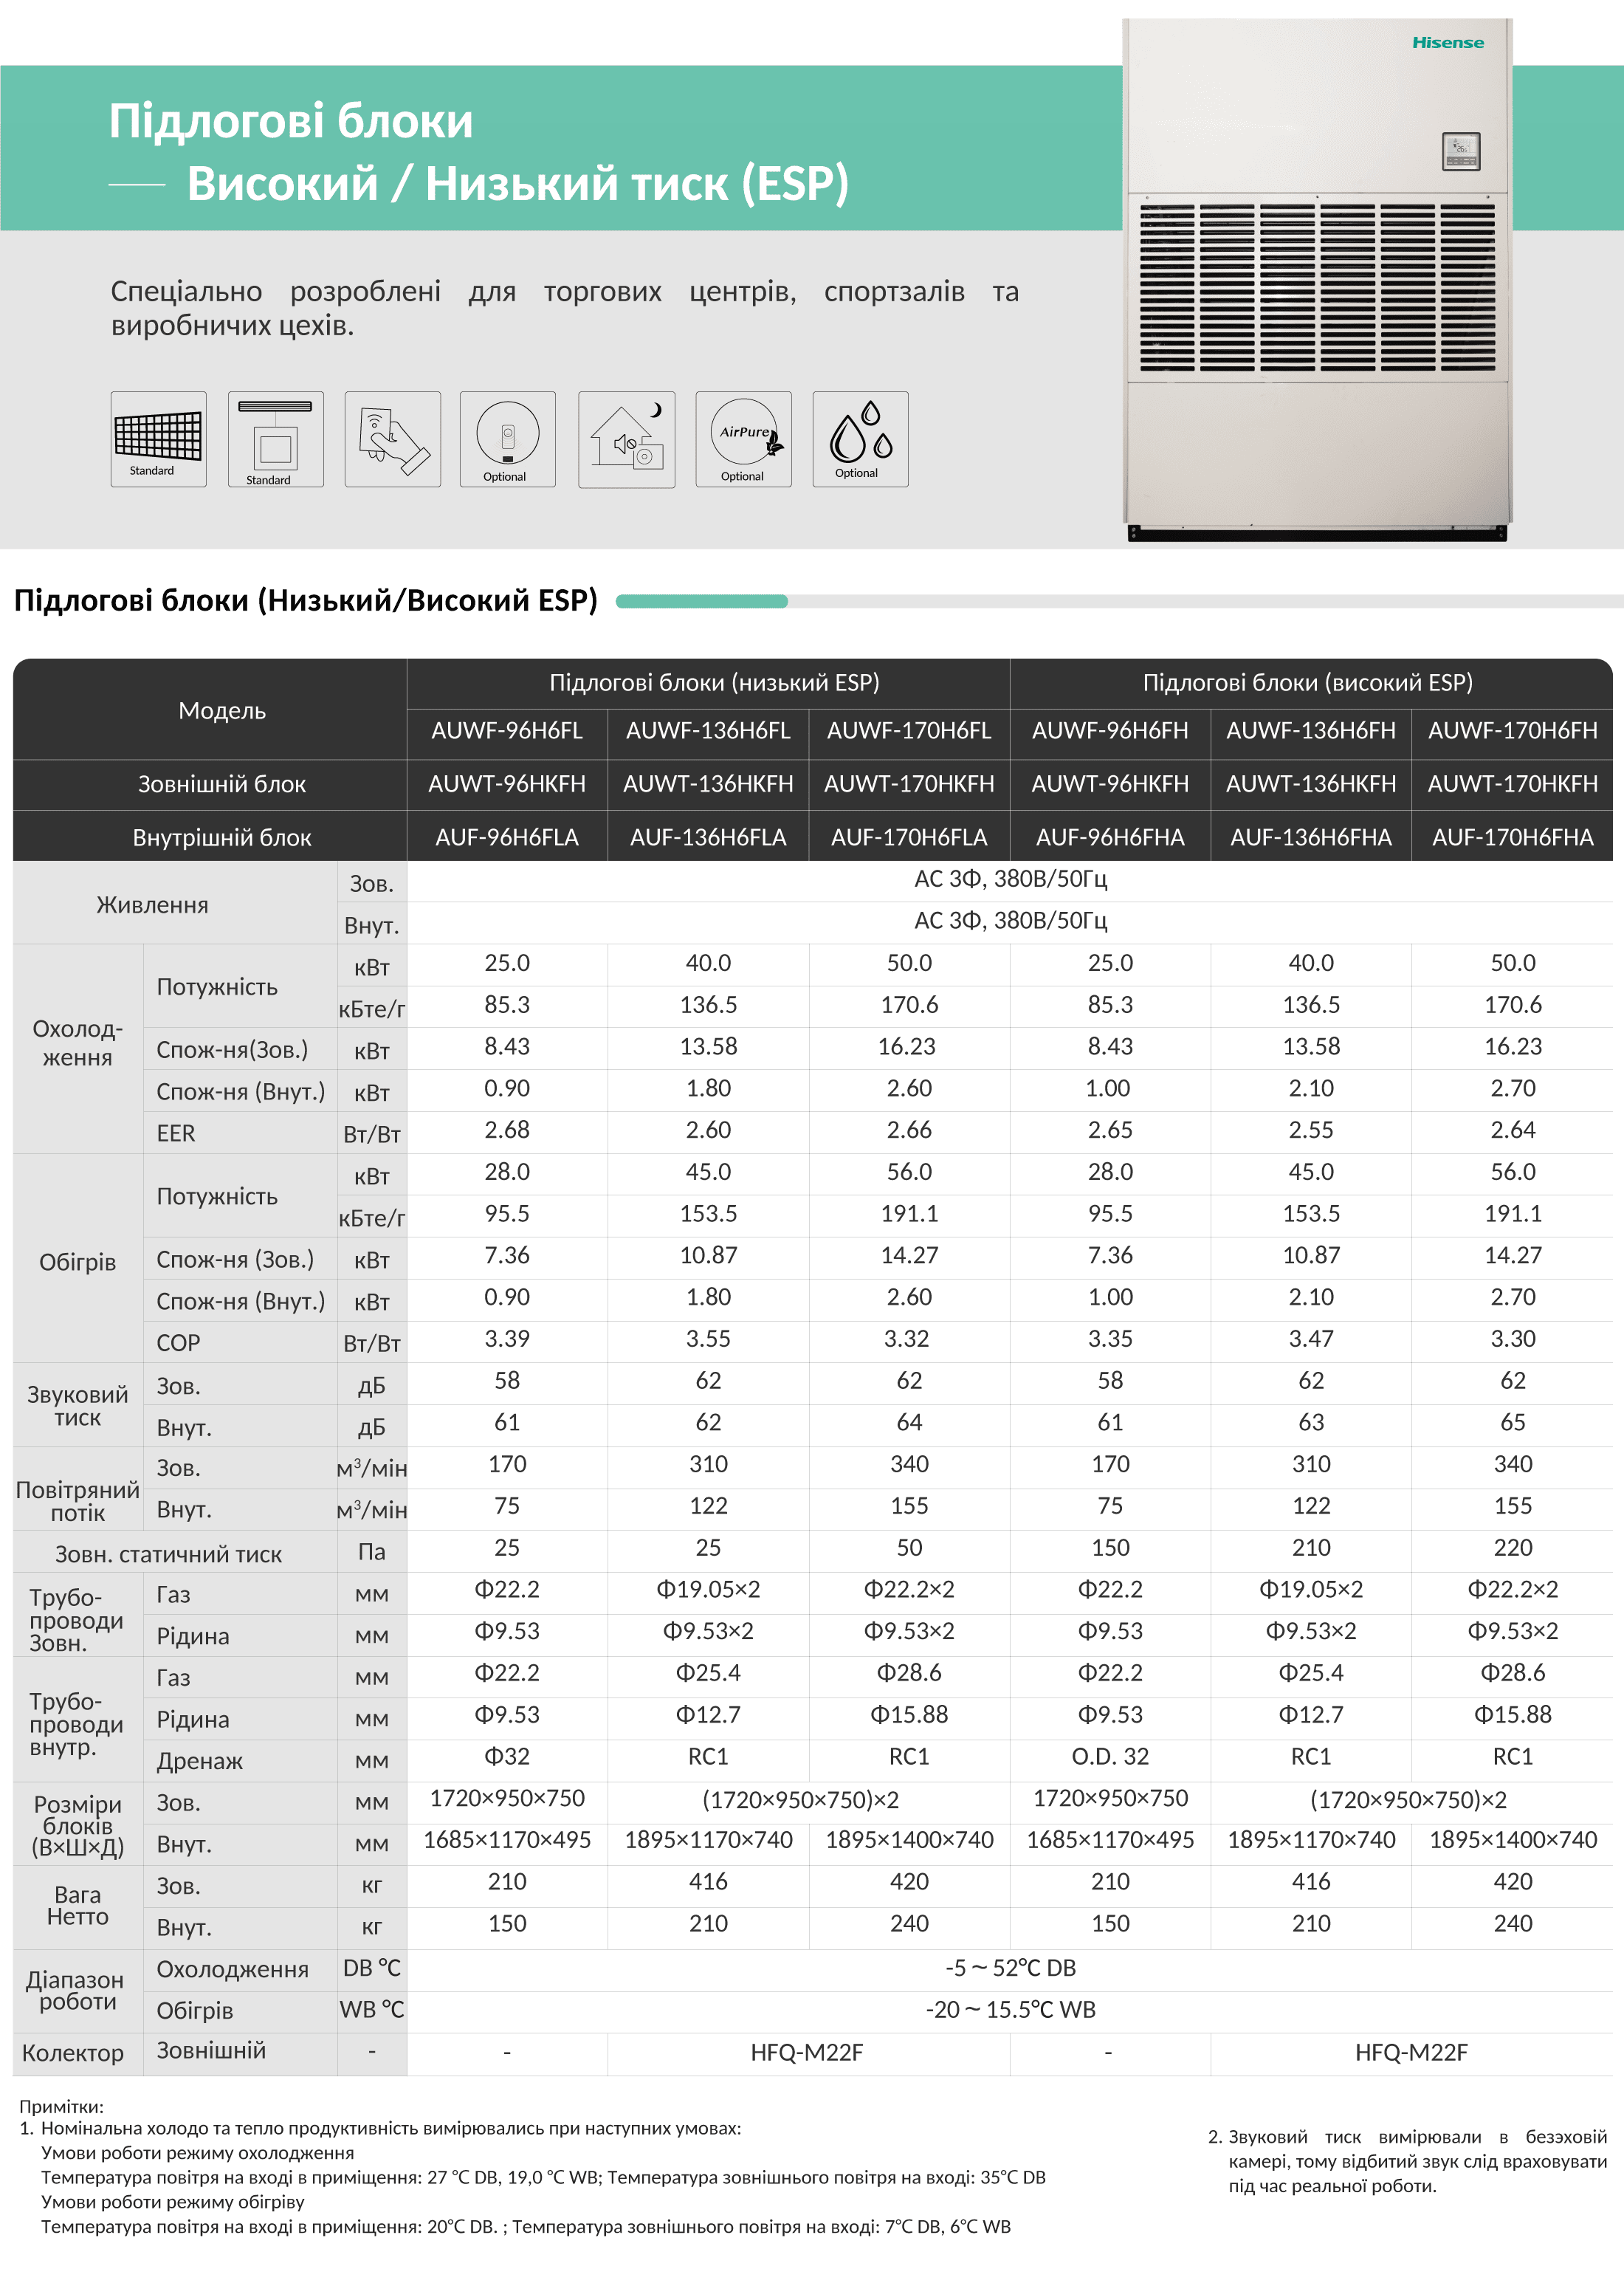Viewport: 1624px width, 2283px height.
Task: Click the 'Високий / Низький тиск (ESP)' subtitle
Action: (518, 184)
